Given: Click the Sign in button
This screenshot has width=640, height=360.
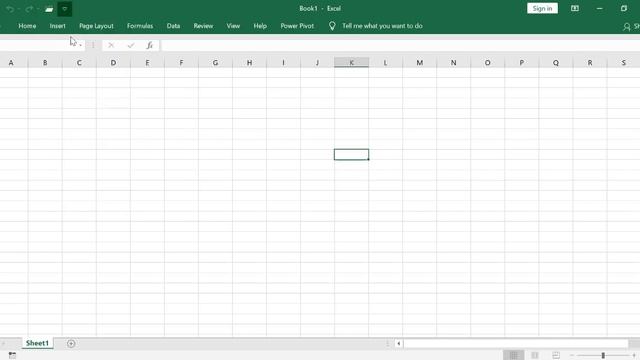Looking at the screenshot, I should (x=542, y=9).
